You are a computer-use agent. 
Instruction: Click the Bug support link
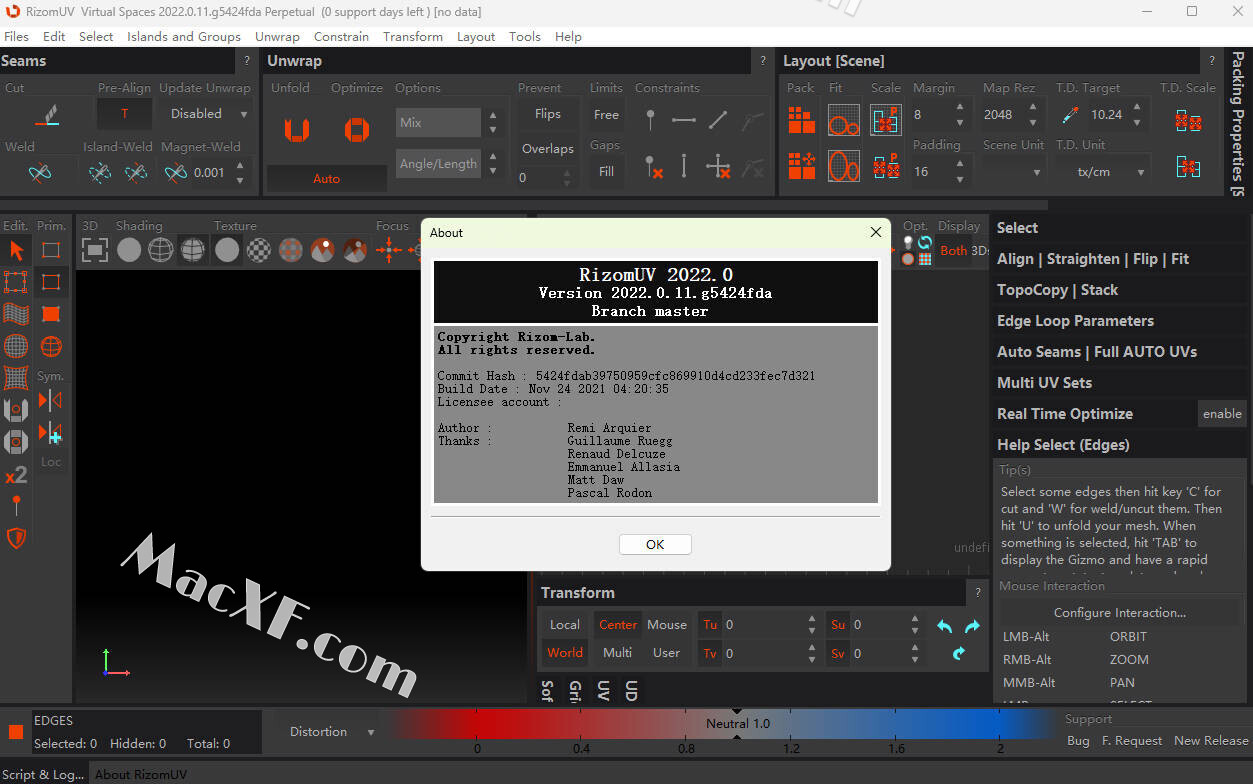[1078, 741]
